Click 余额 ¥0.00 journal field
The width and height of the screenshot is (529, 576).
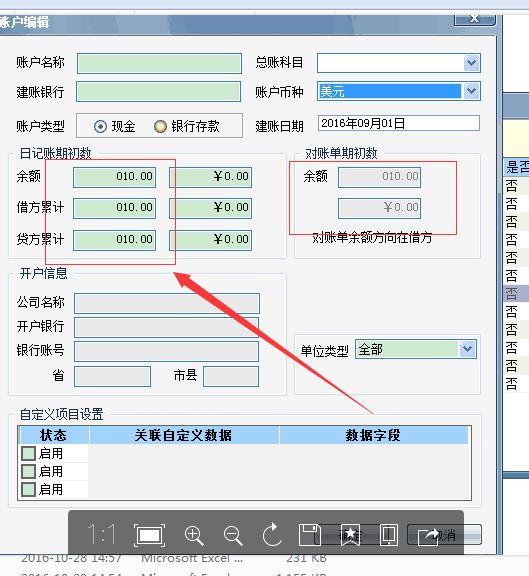pyautogui.click(x=210, y=177)
